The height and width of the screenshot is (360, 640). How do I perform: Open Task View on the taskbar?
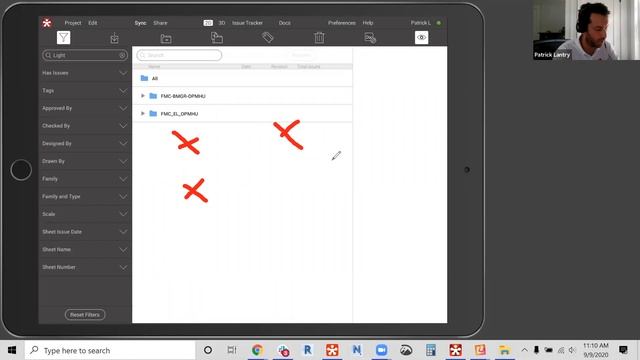pyautogui.click(x=232, y=350)
